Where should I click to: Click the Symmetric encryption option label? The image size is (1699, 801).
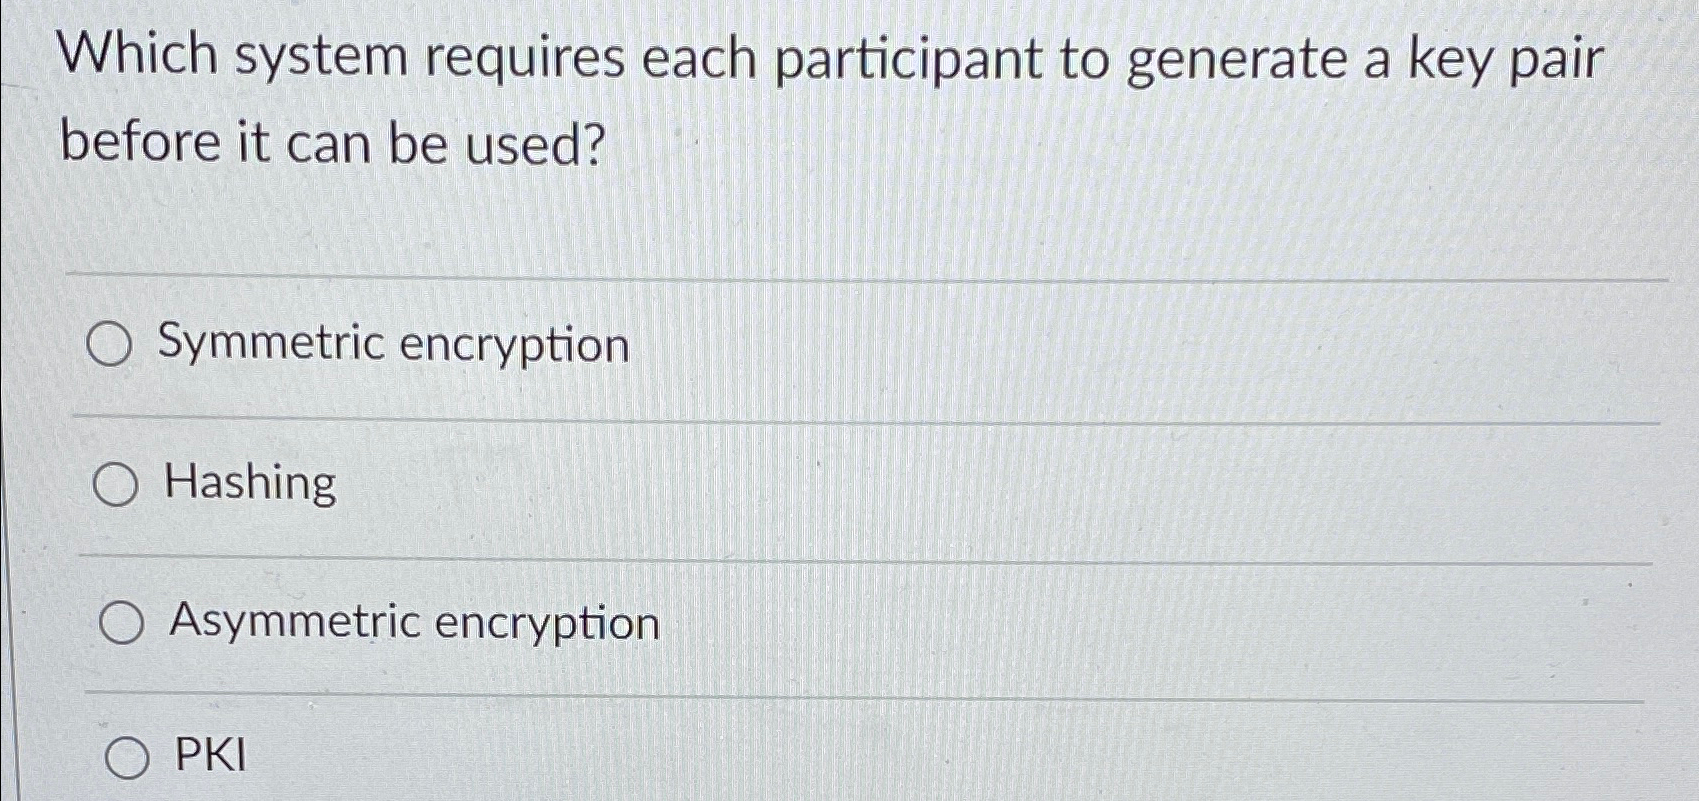[x=388, y=345]
